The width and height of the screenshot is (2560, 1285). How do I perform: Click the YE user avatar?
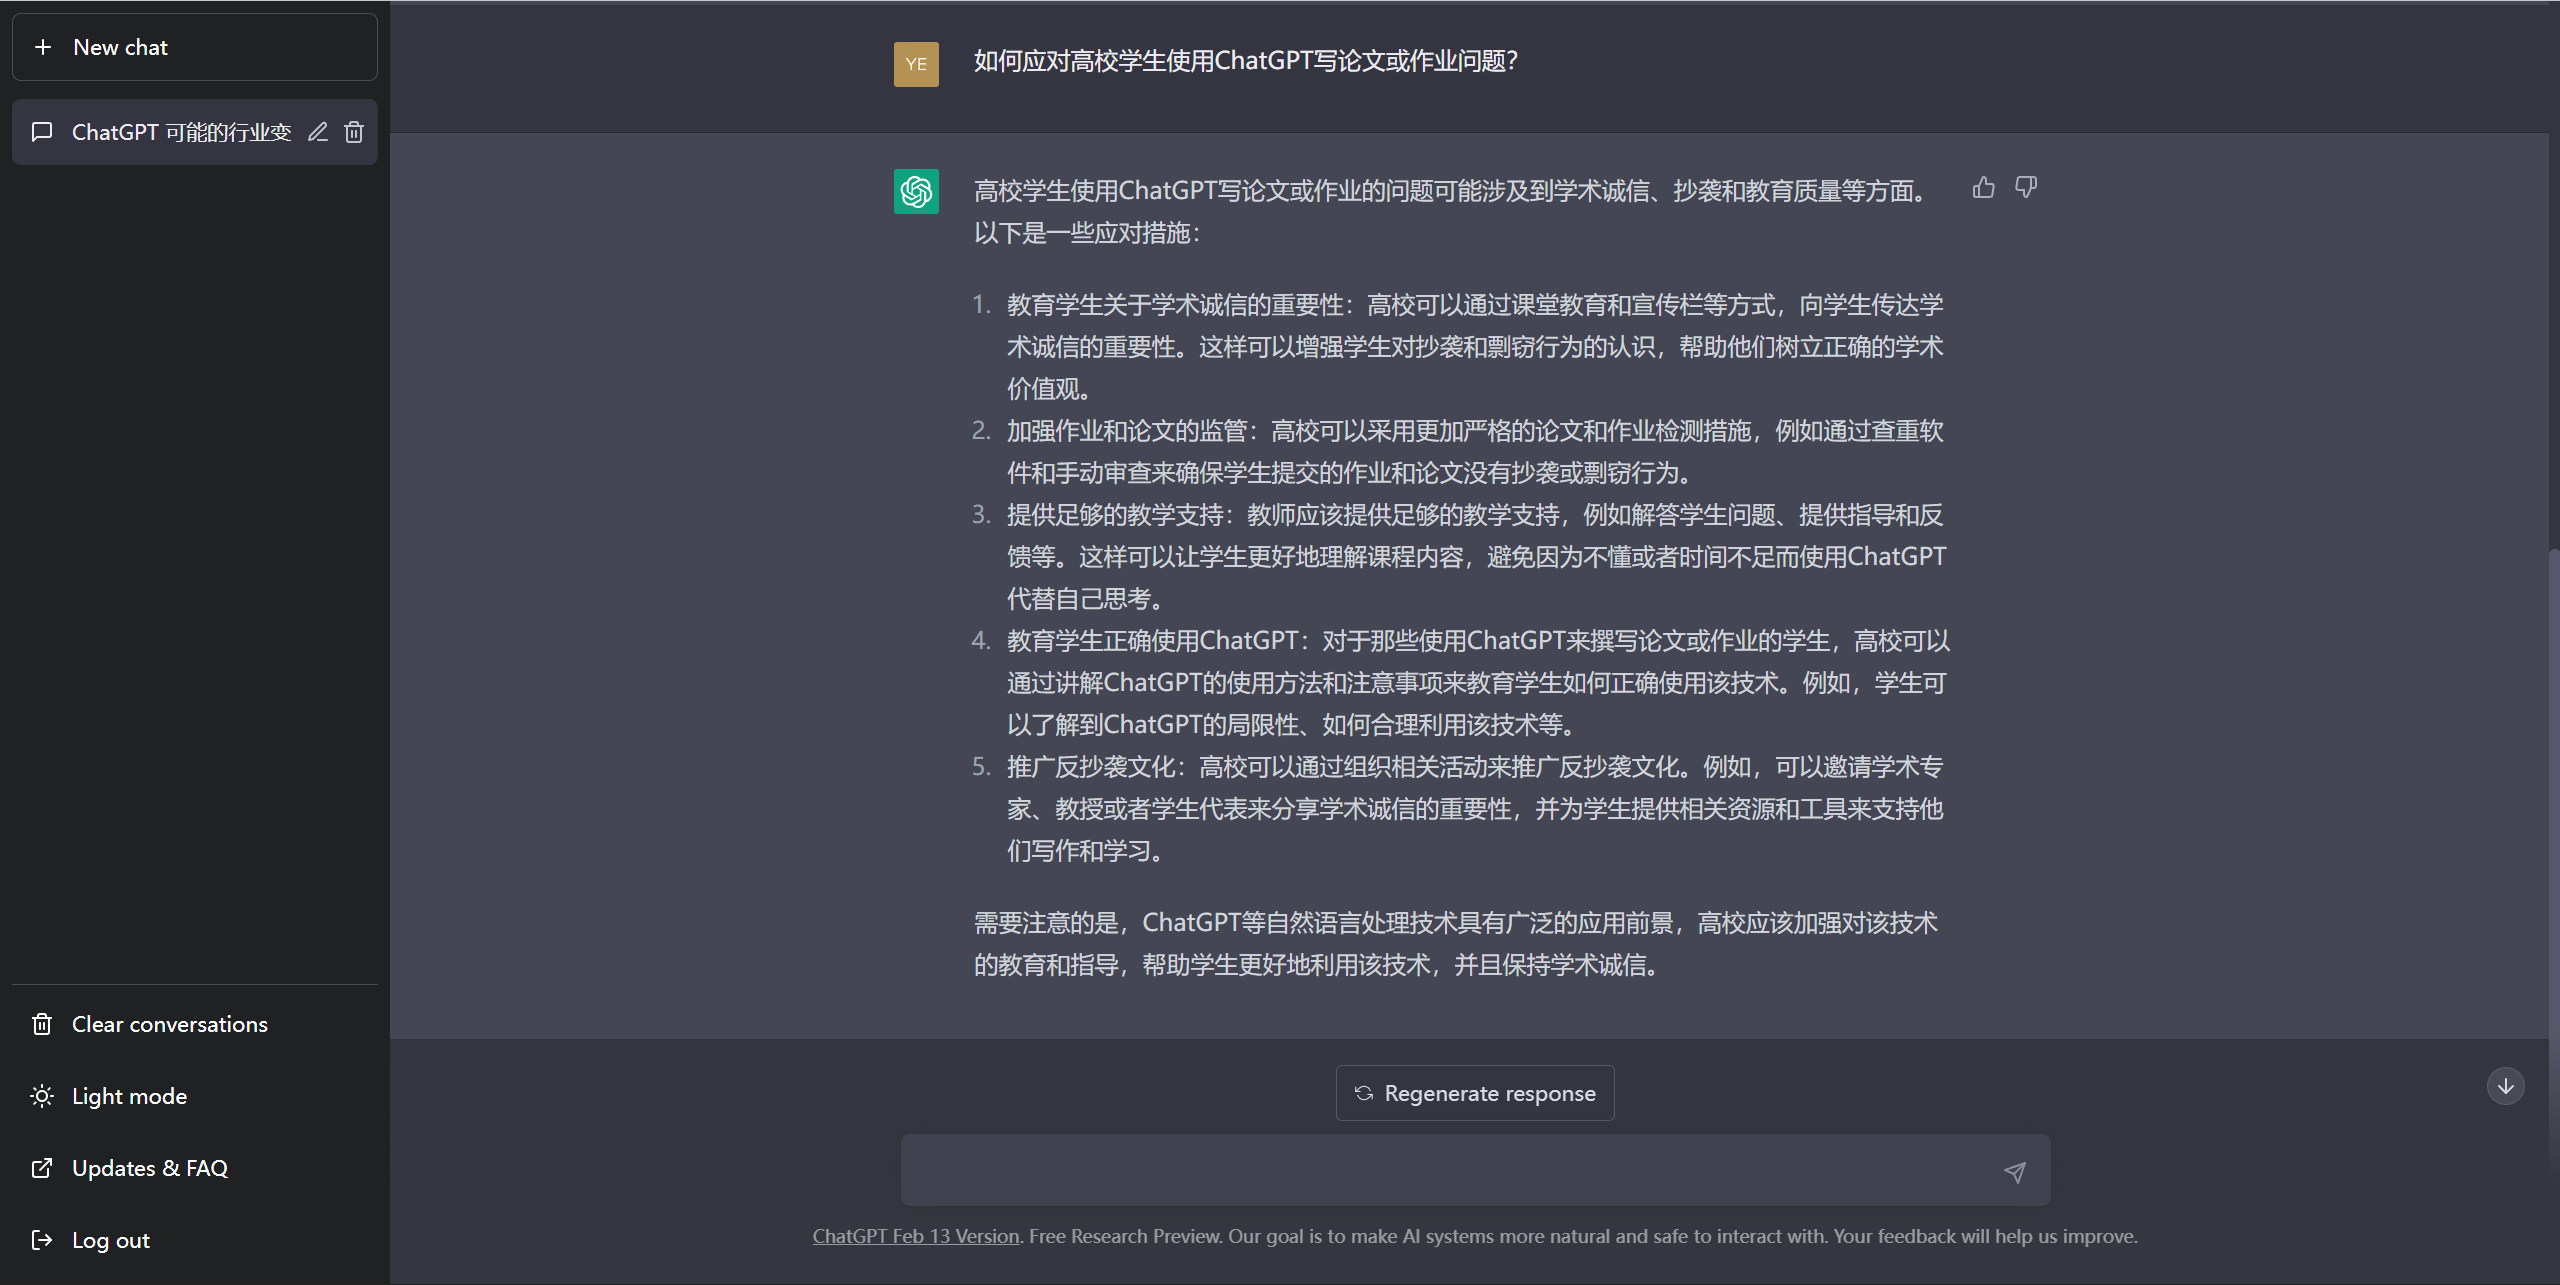pos(916,64)
